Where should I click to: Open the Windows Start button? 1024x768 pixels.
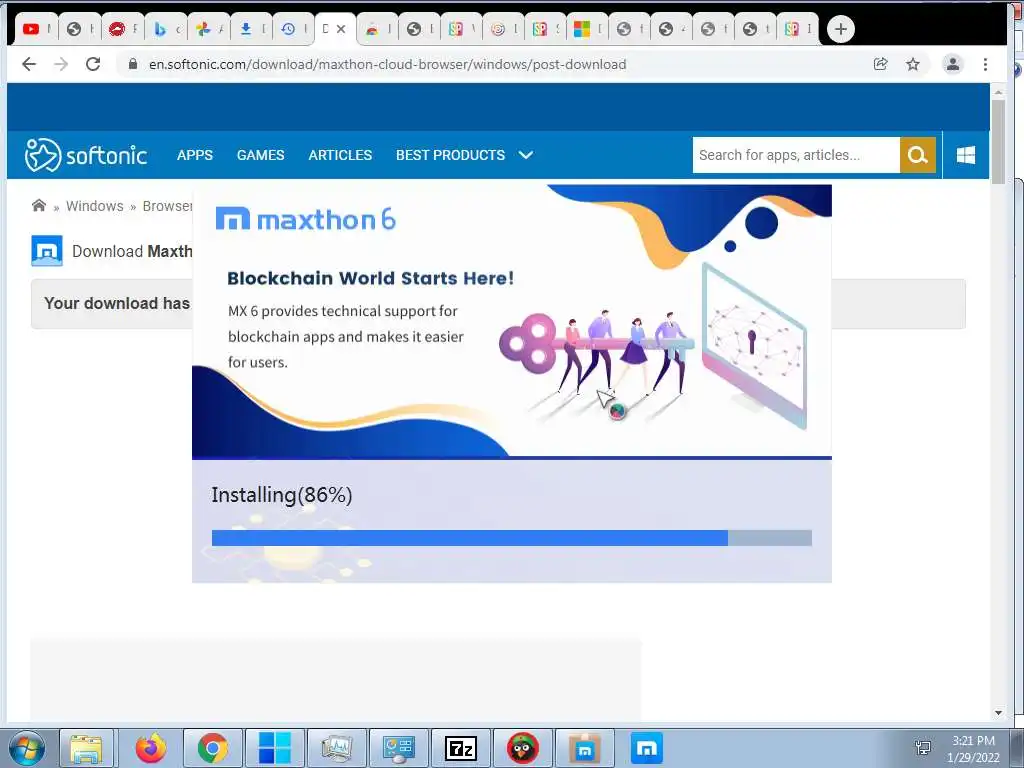click(x=26, y=748)
